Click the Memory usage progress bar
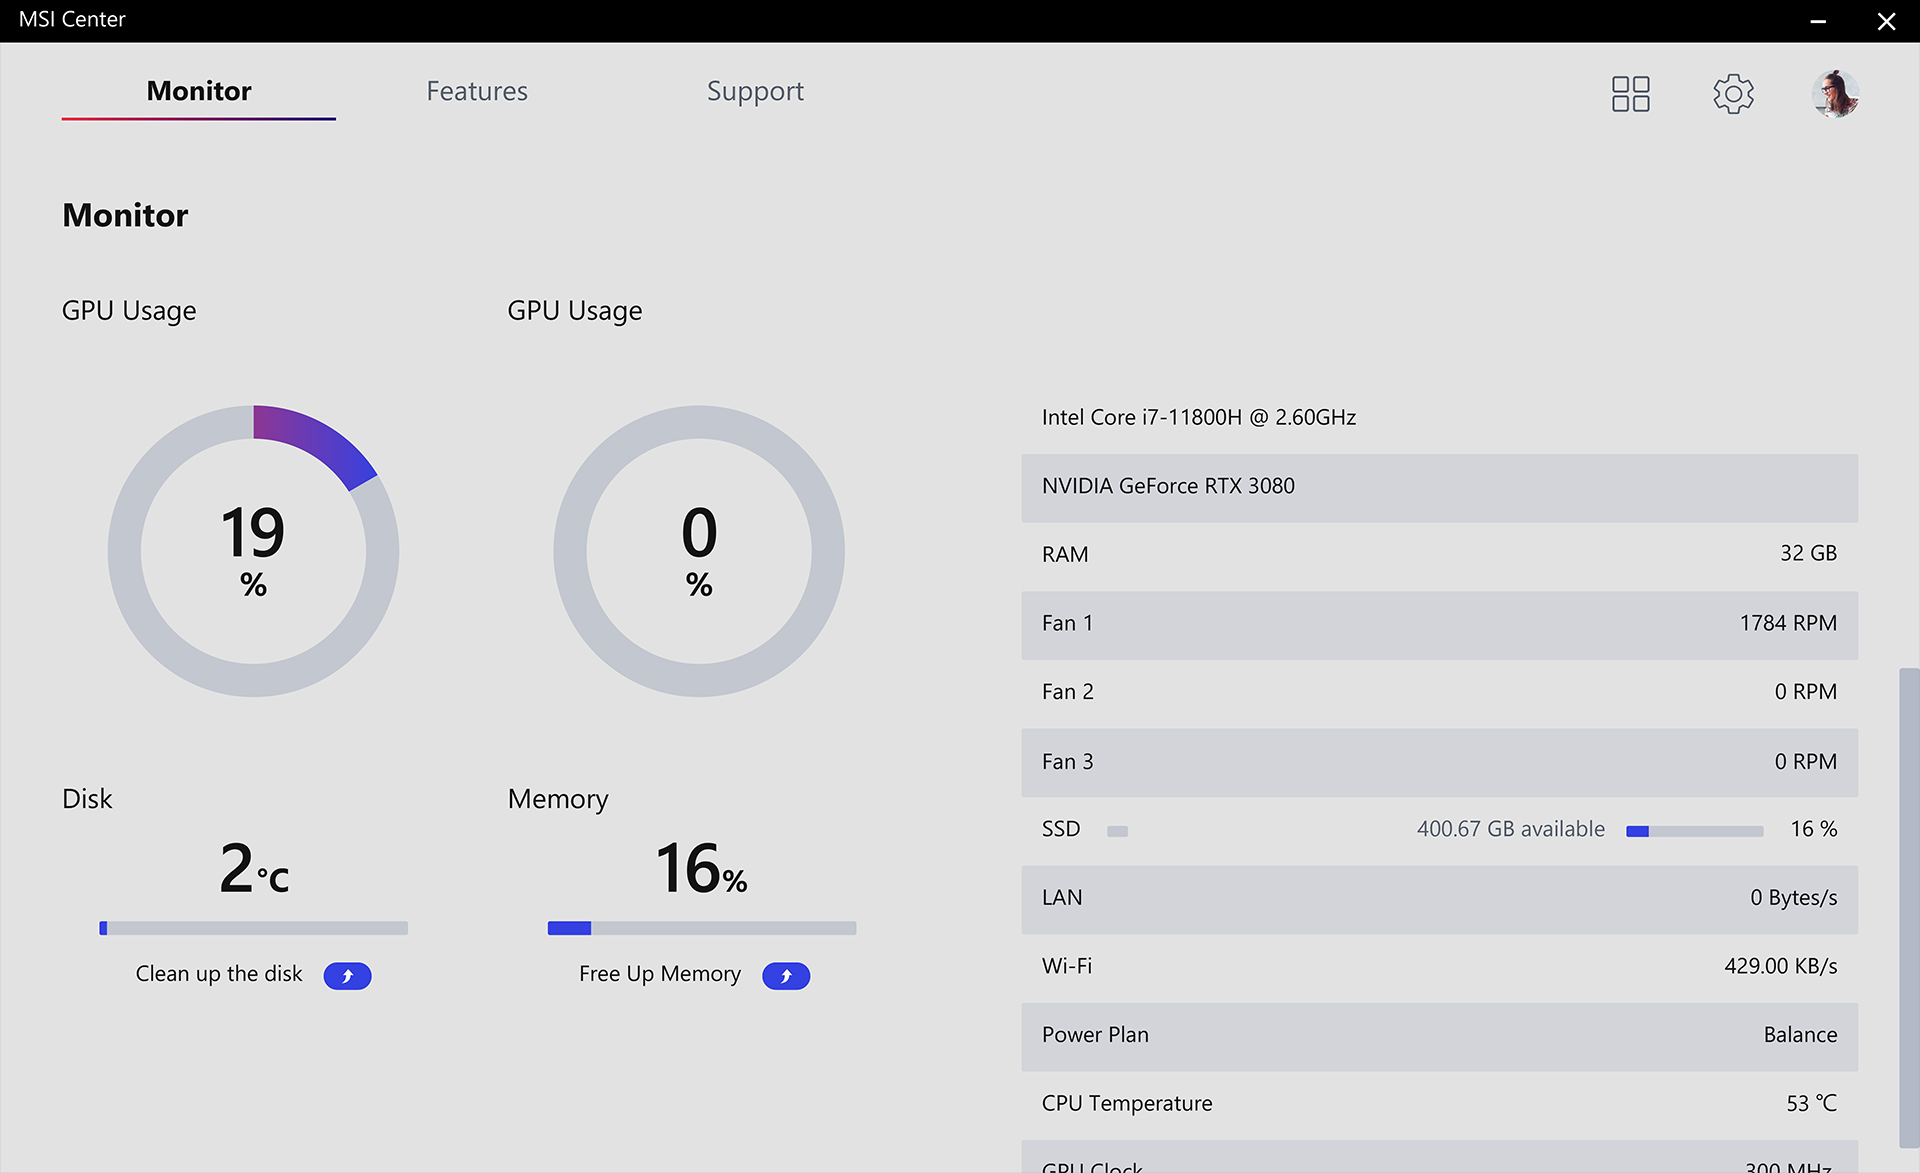 pyautogui.click(x=701, y=928)
